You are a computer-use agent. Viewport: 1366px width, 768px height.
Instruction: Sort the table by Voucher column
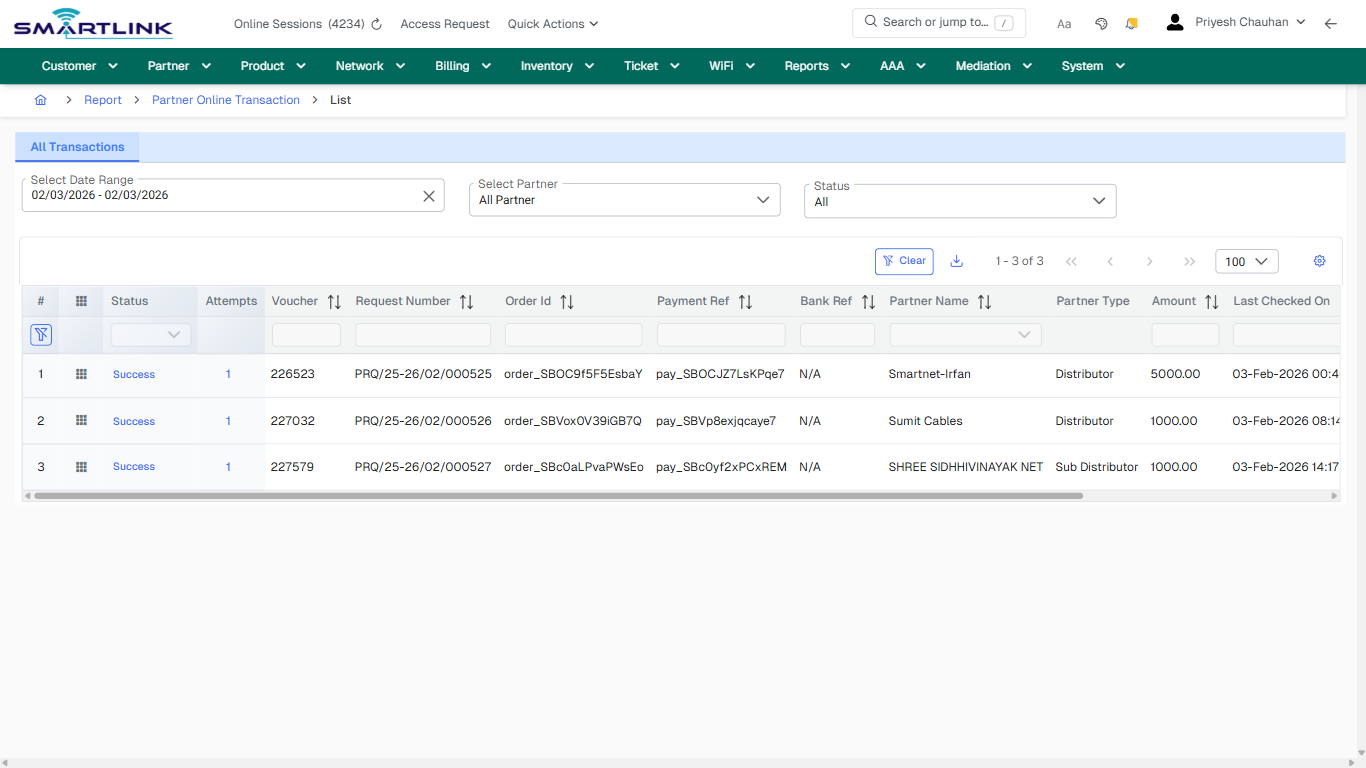(333, 300)
